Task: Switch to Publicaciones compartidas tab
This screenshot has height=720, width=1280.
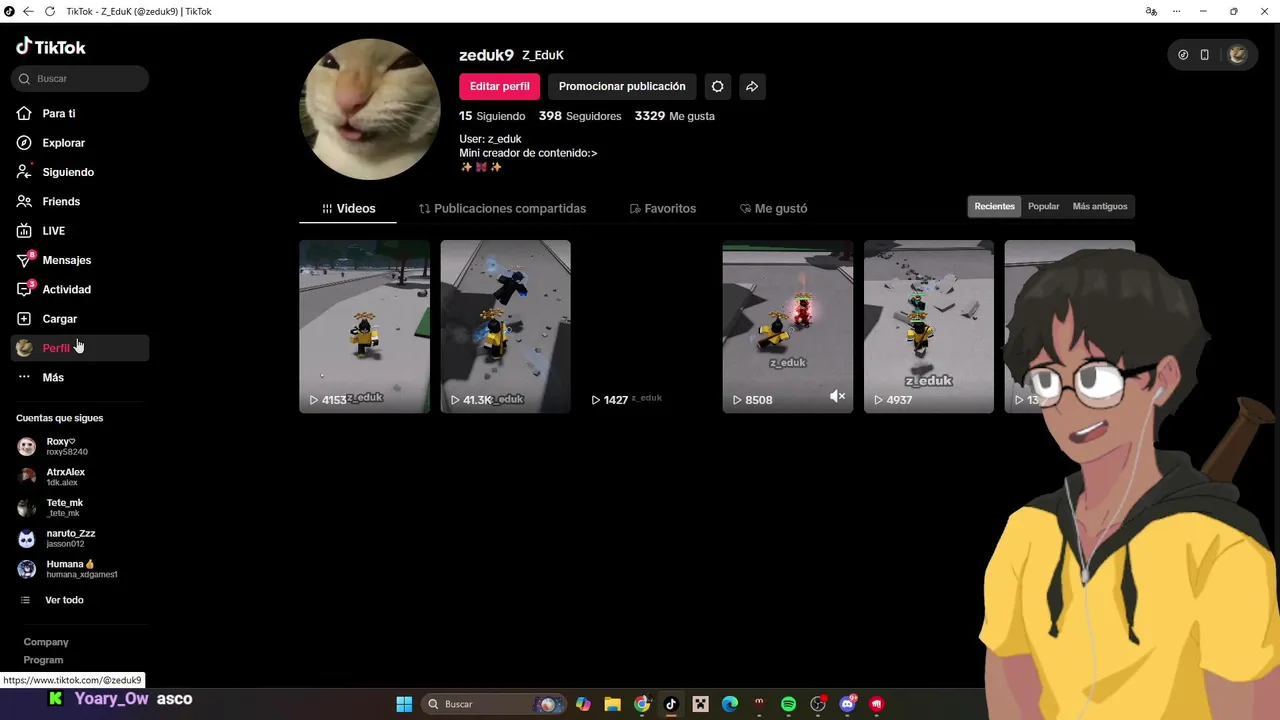Action: 502,208
